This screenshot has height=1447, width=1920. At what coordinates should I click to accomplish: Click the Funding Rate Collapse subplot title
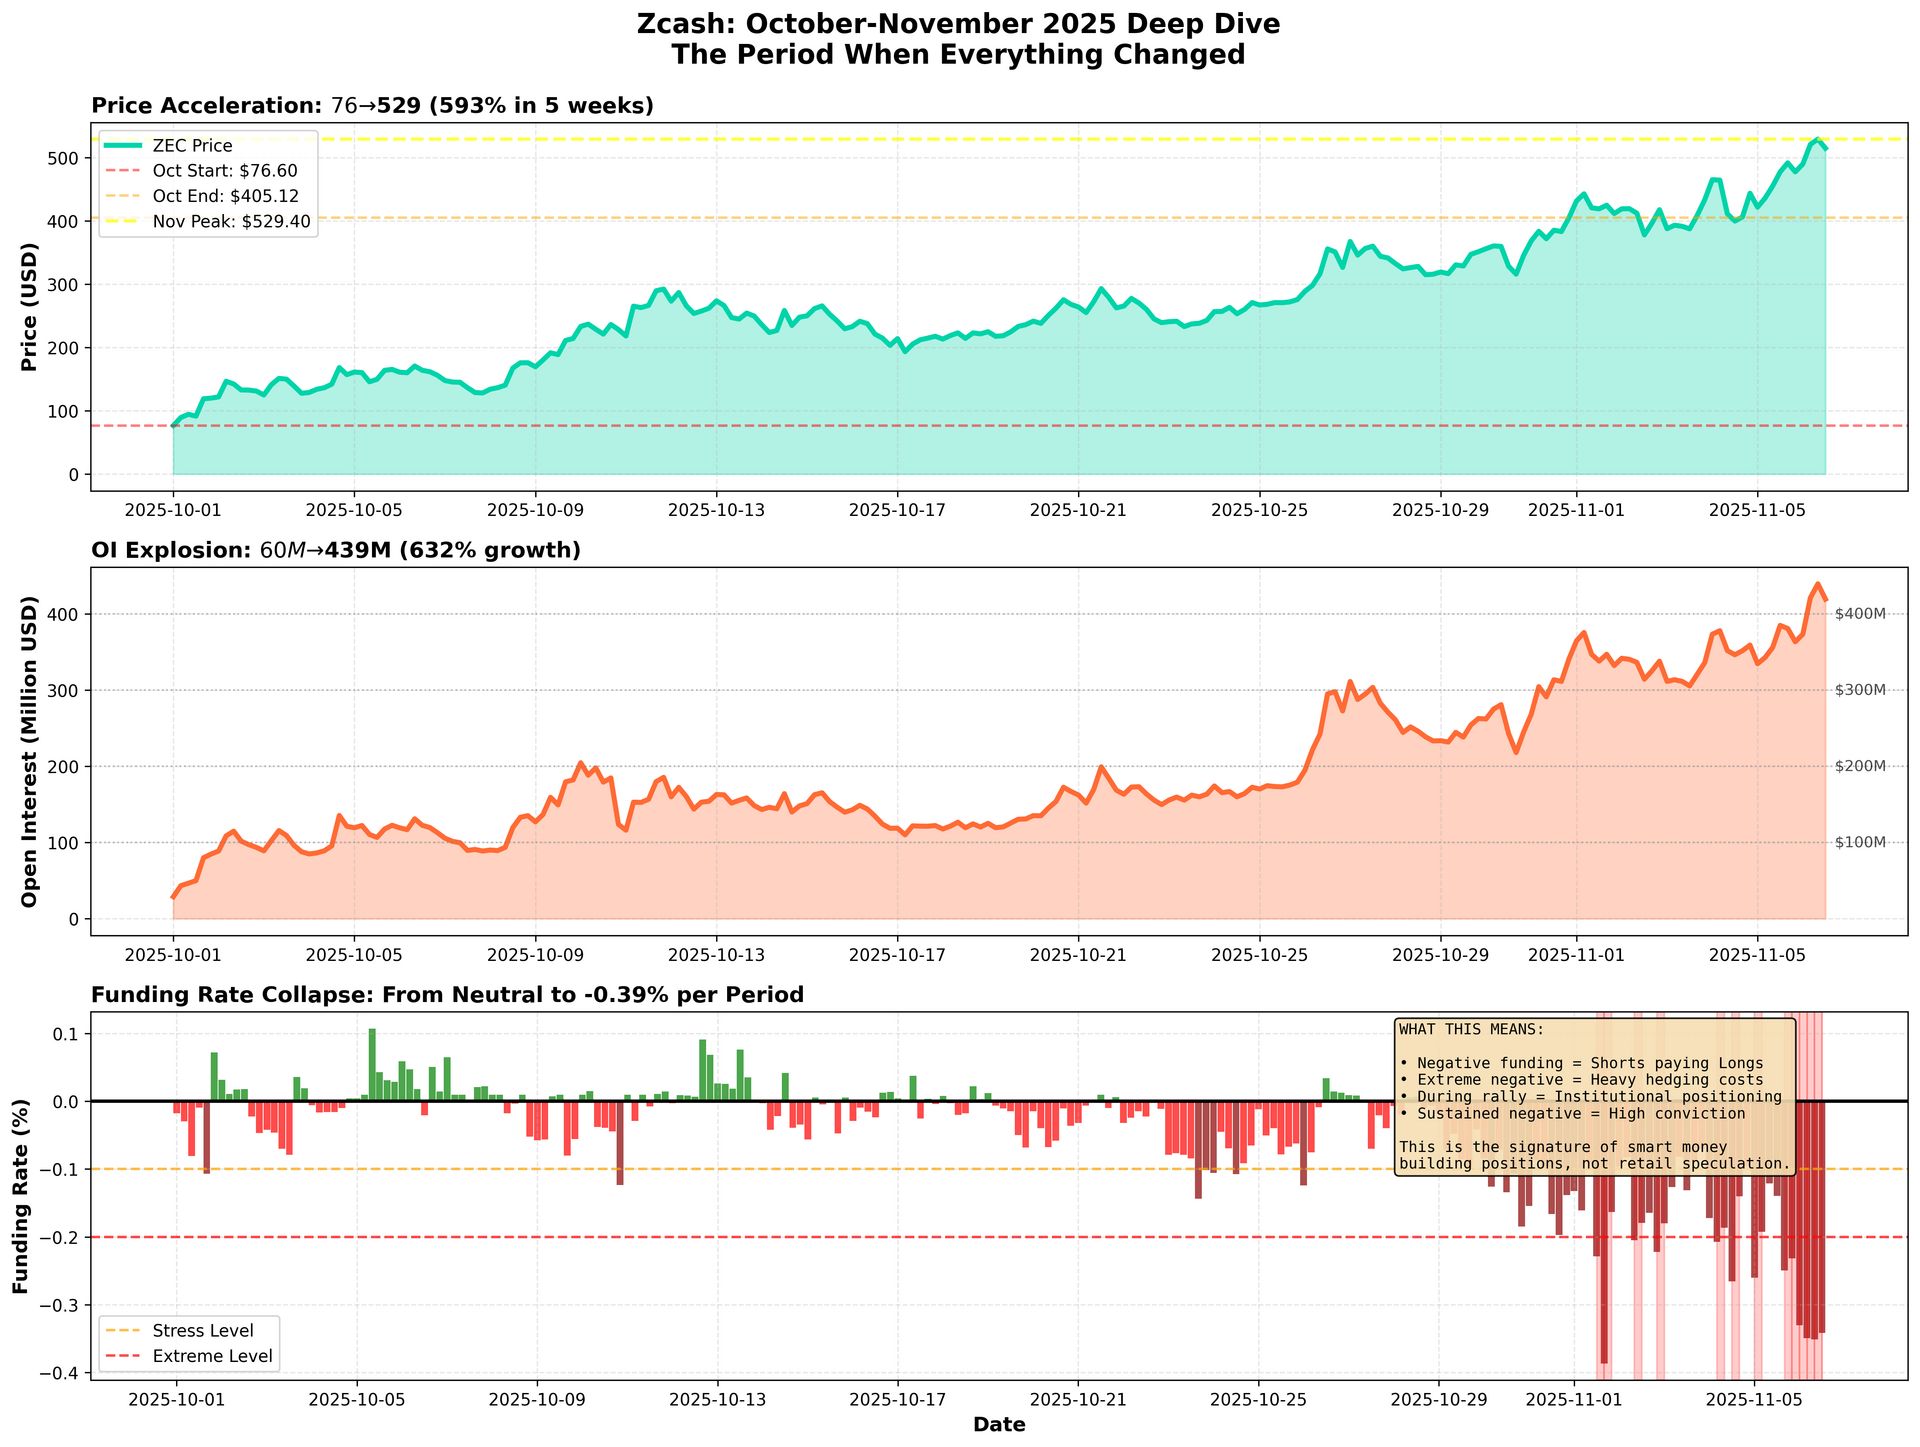tap(447, 995)
